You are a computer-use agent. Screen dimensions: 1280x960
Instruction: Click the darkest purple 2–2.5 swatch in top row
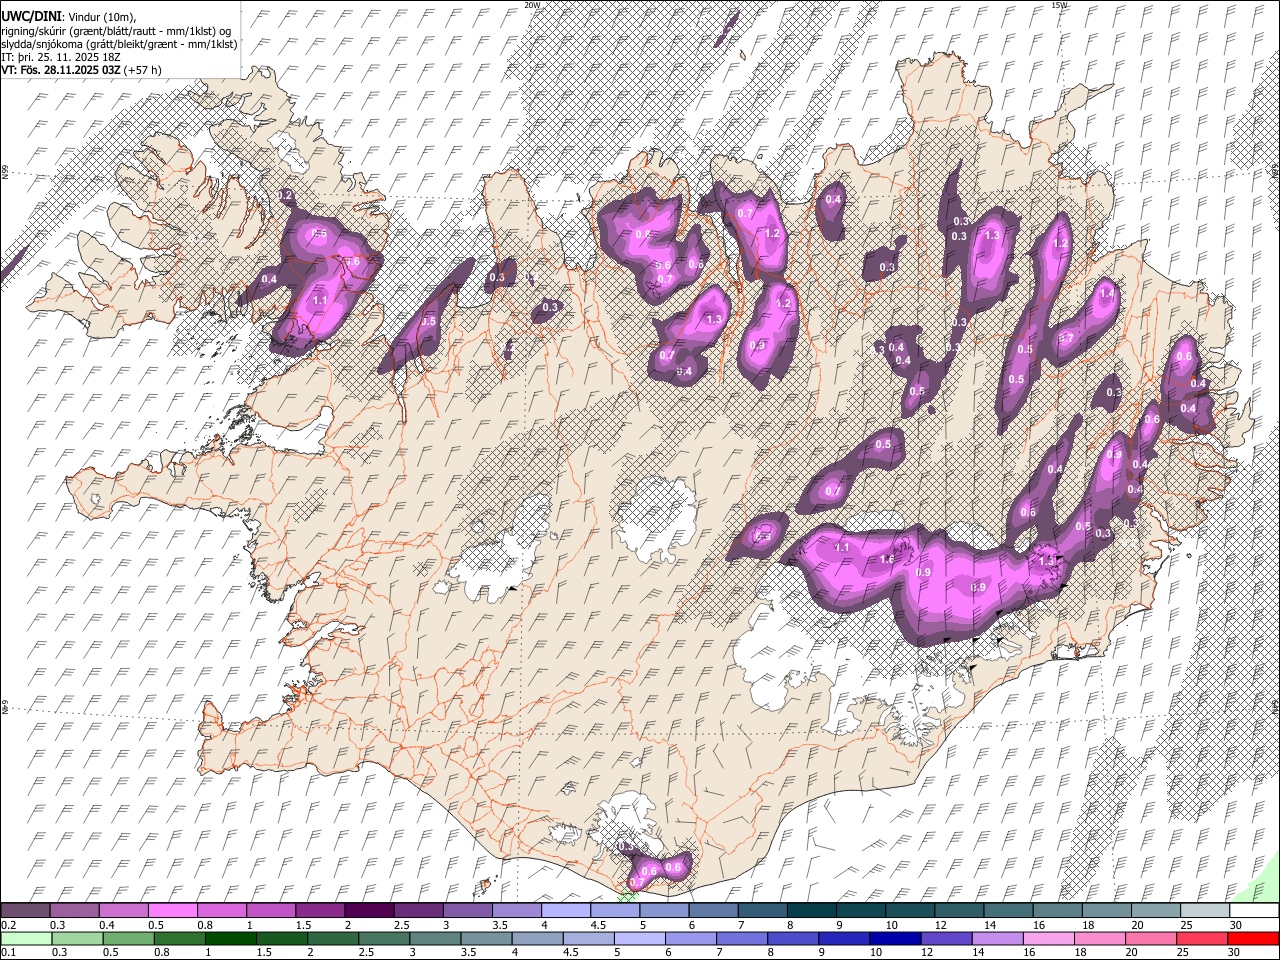pyautogui.click(x=368, y=911)
